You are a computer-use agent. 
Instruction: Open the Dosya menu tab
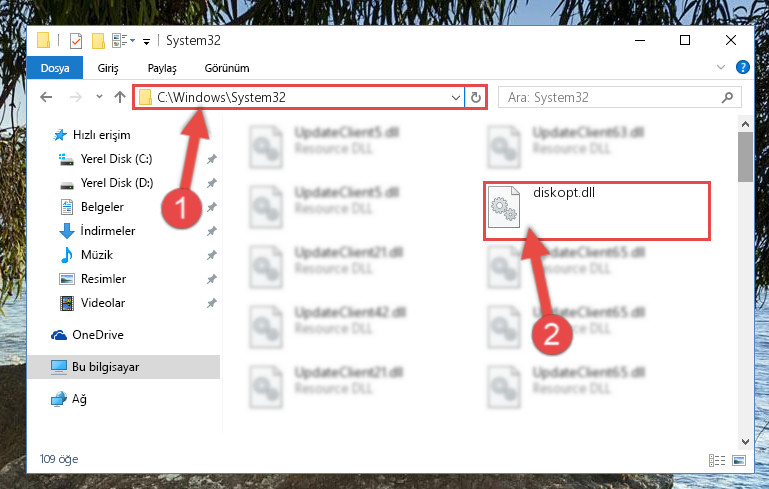[x=55, y=68]
